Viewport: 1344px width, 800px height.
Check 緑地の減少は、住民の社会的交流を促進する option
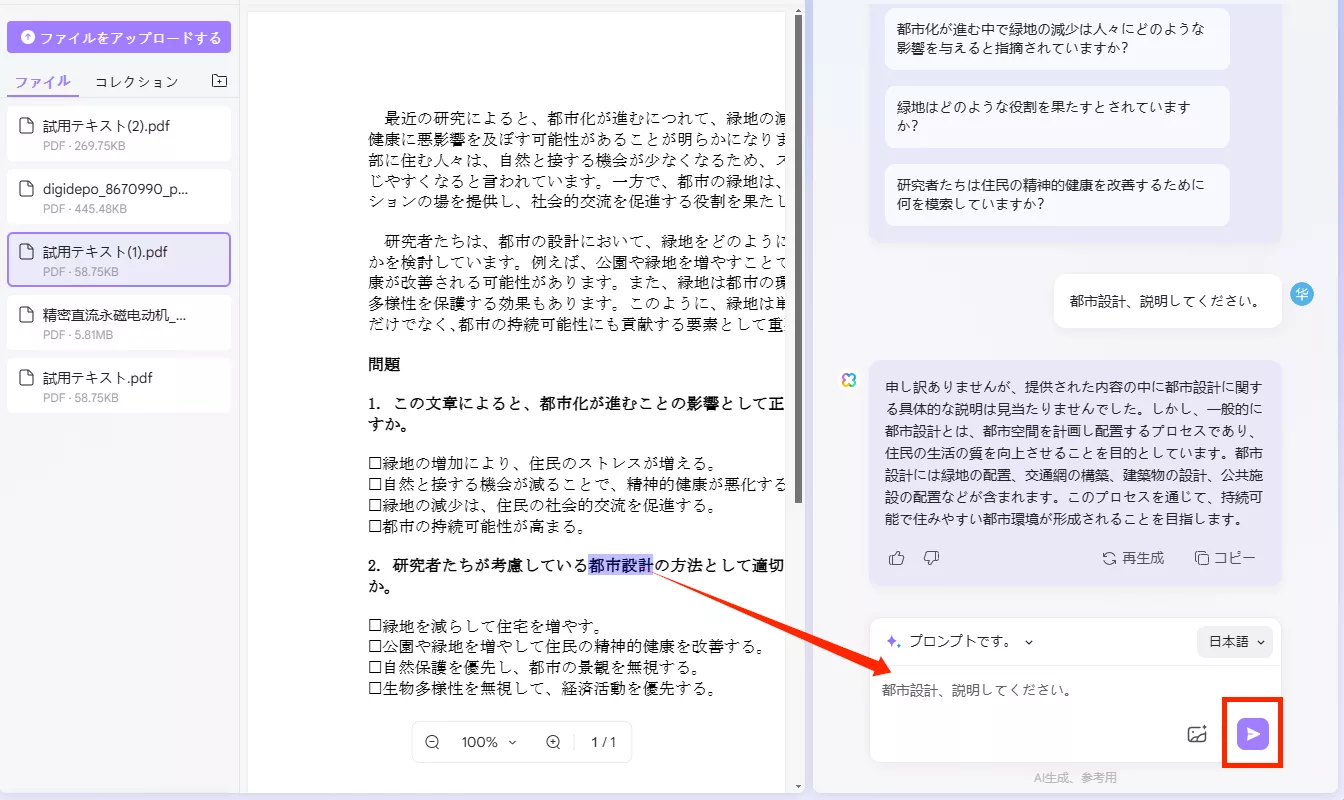click(376, 505)
